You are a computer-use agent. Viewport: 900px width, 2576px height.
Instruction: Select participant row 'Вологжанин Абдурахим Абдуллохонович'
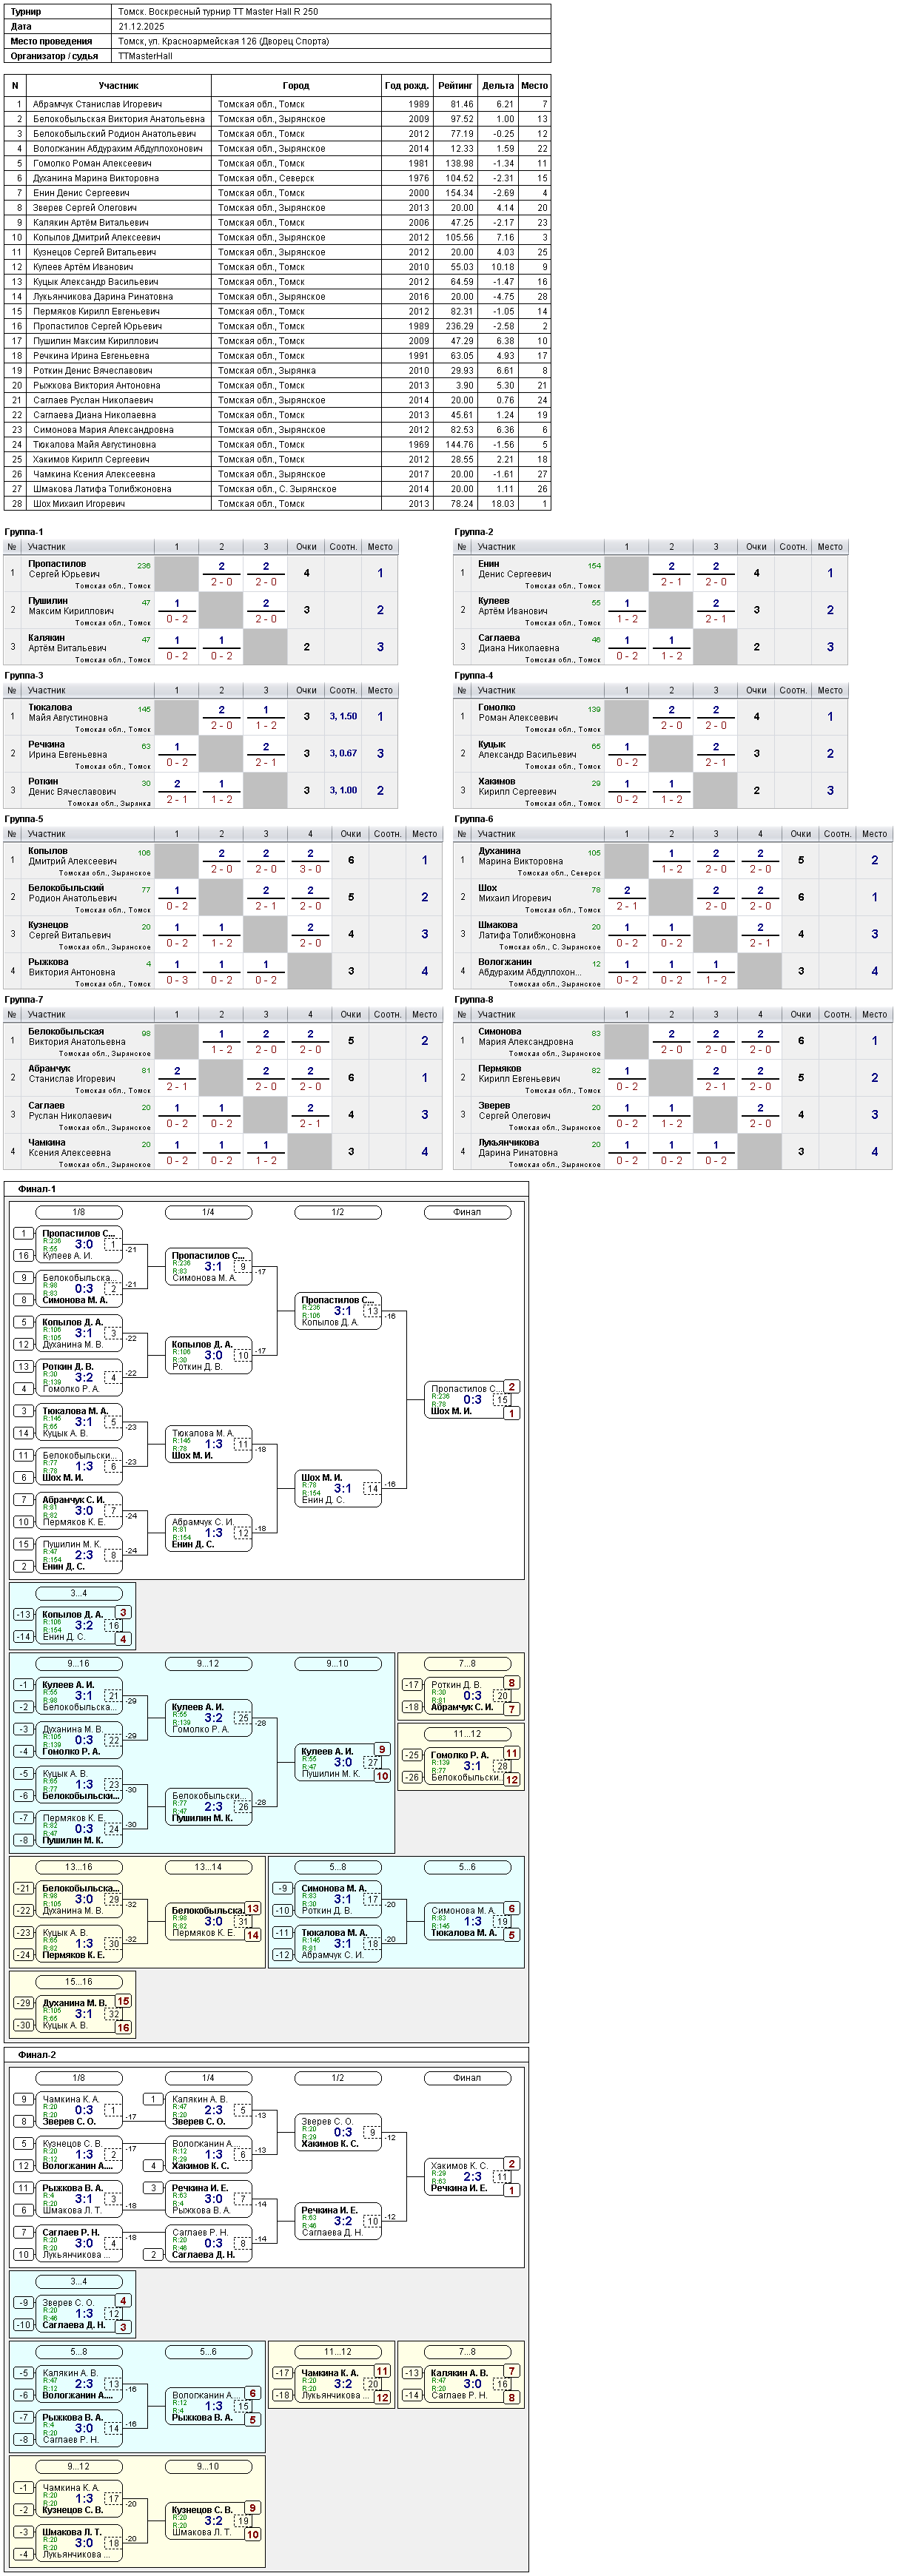pyautogui.click(x=277, y=149)
